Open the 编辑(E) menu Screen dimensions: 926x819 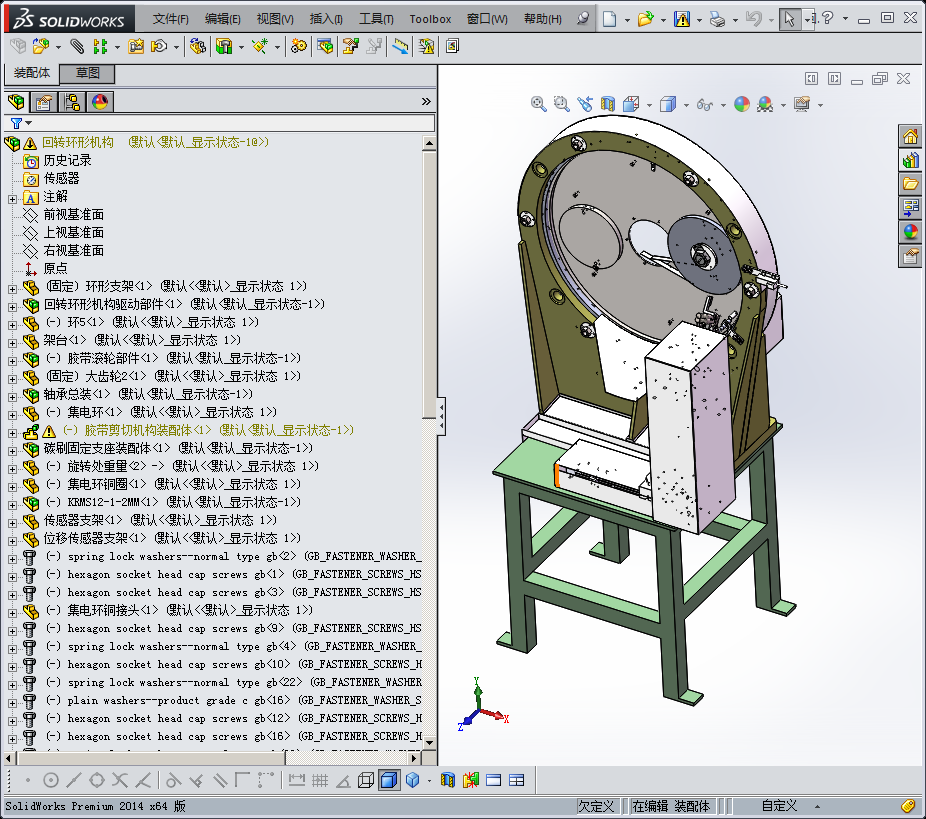[x=222, y=19]
